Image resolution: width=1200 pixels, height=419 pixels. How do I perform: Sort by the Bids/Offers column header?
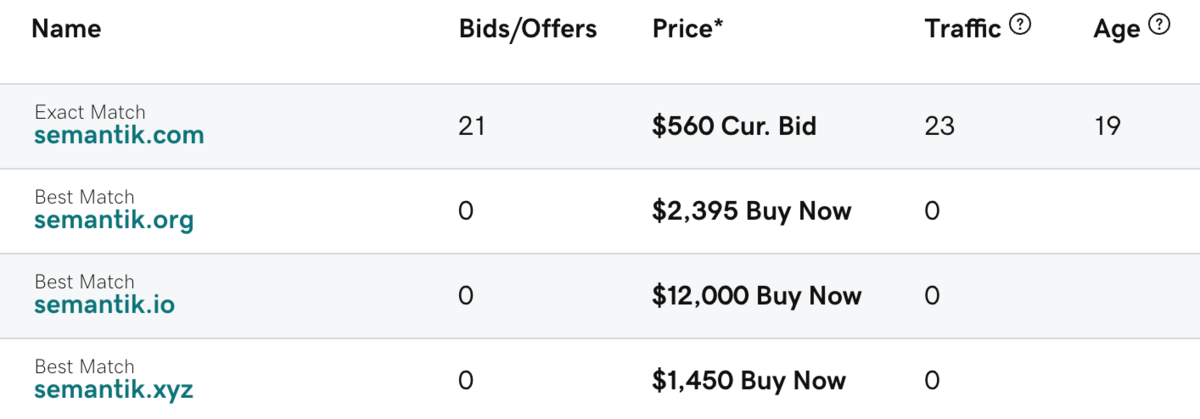click(x=527, y=29)
